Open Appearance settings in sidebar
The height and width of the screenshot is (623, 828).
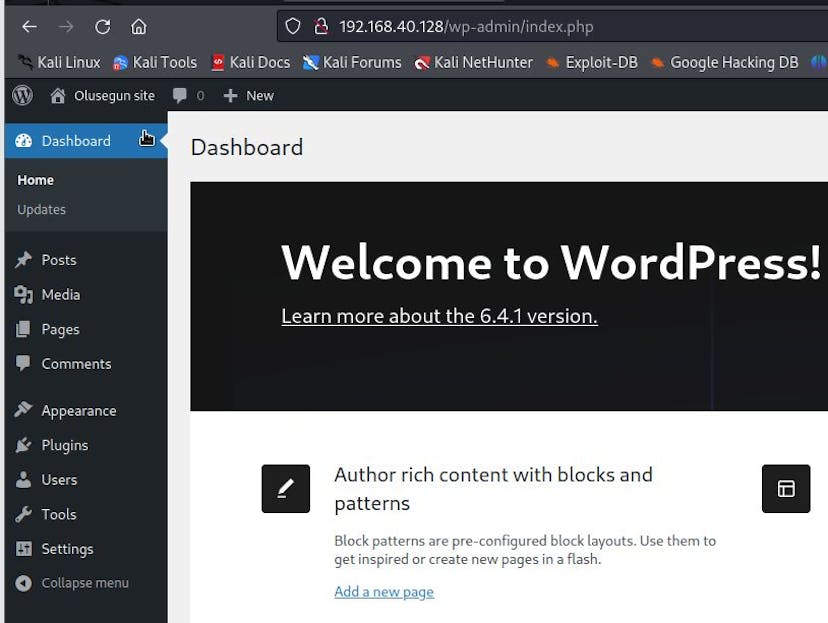pos(78,411)
